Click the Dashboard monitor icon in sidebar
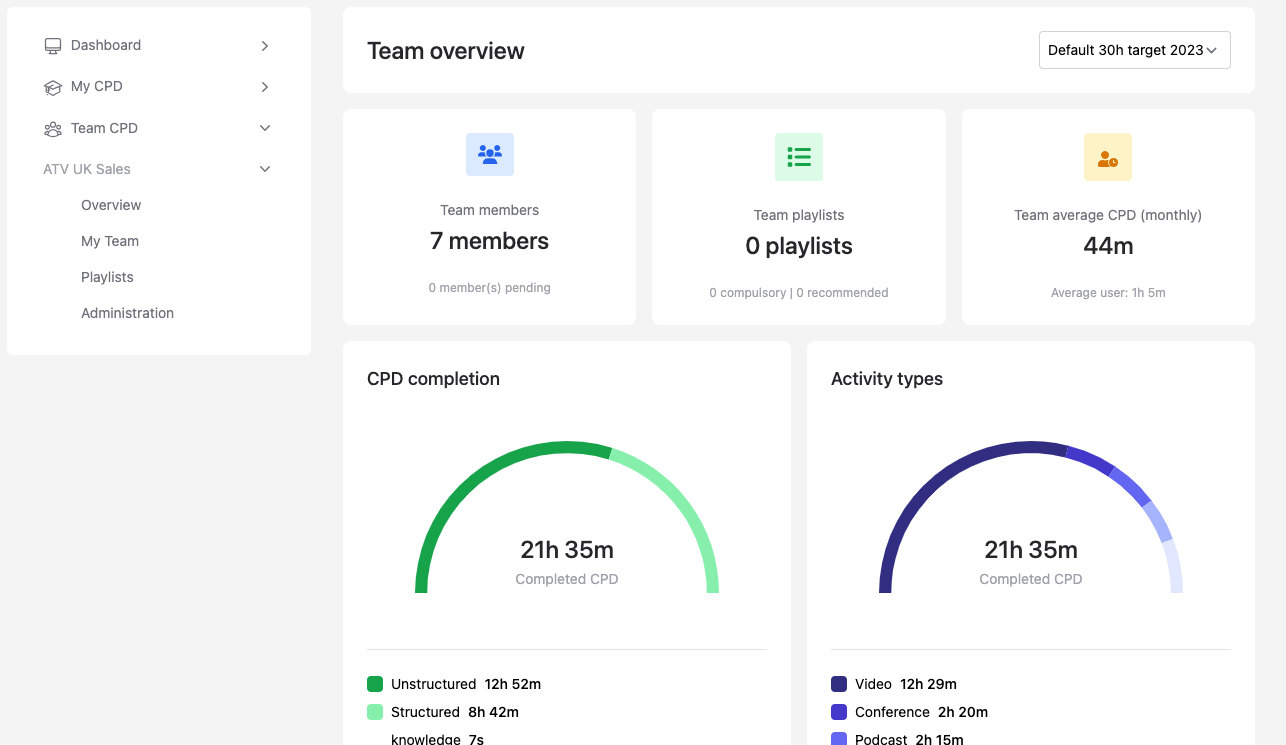The width and height of the screenshot is (1286, 745). (x=53, y=46)
